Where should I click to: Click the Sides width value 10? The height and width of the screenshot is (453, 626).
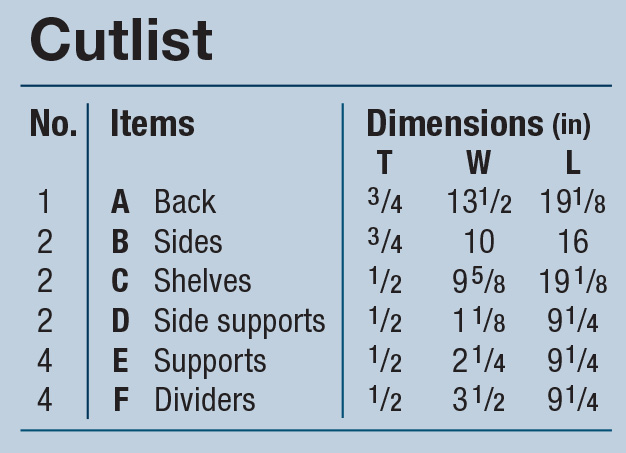(478, 242)
